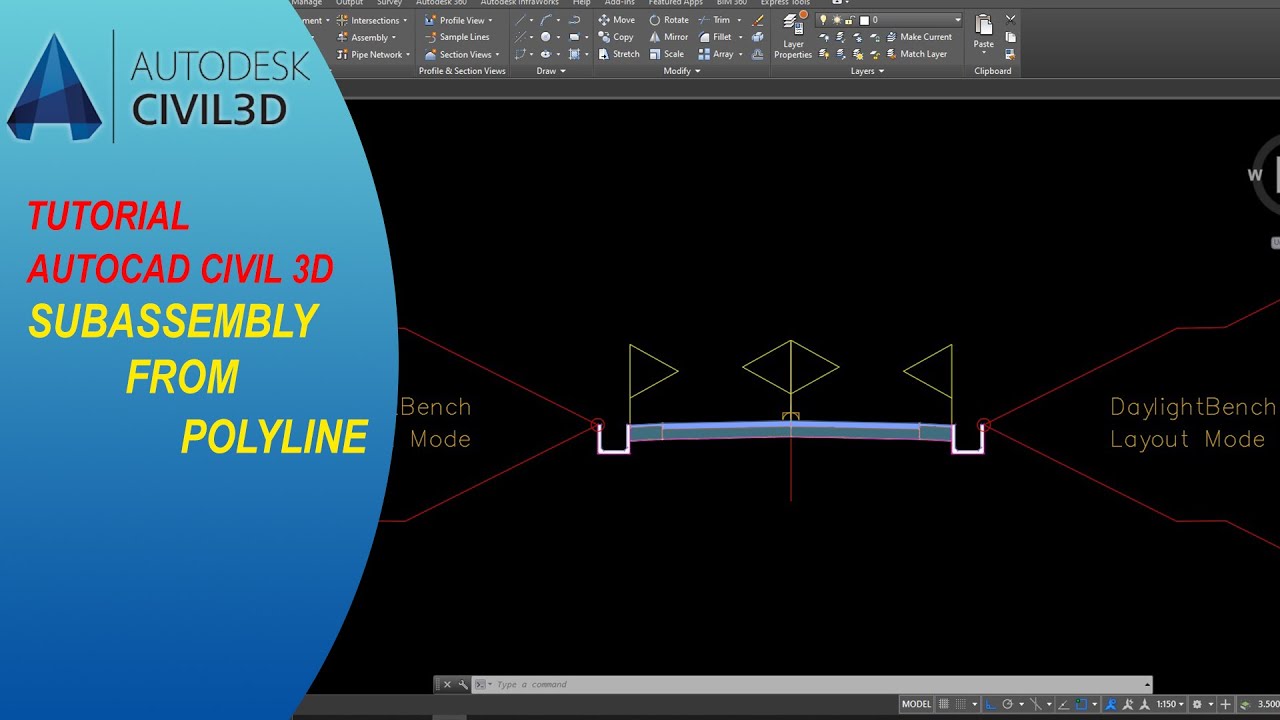This screenshot has width=1280, height=720.
Task: Select the Stretch tool
Action: coord(618,54)
